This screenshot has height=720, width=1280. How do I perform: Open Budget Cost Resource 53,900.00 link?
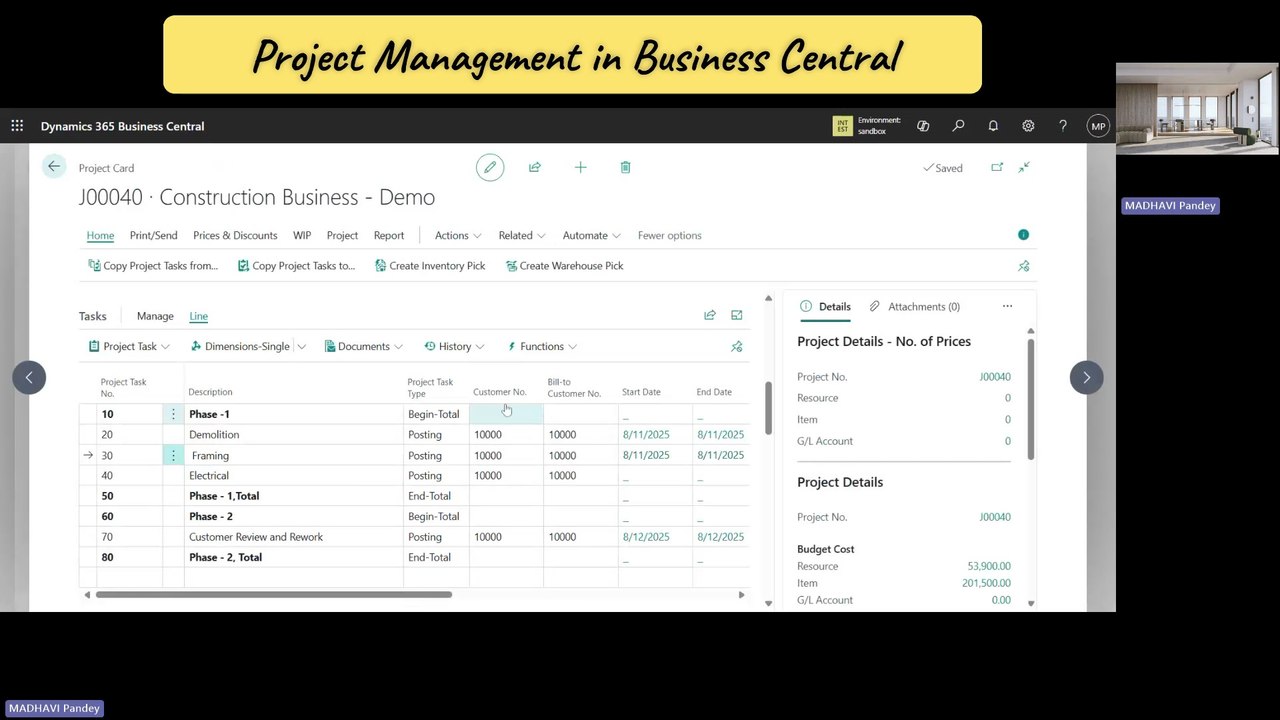(989, 566)
